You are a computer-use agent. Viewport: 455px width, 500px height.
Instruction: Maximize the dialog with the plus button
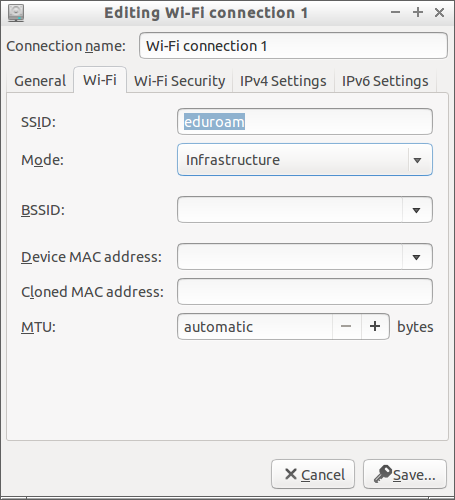pyautogui.click(x=418, y=13)
